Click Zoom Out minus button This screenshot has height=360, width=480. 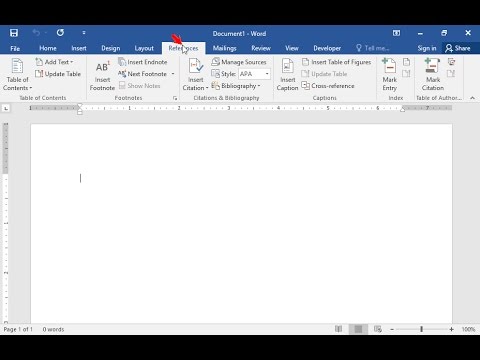pos(392,329)
